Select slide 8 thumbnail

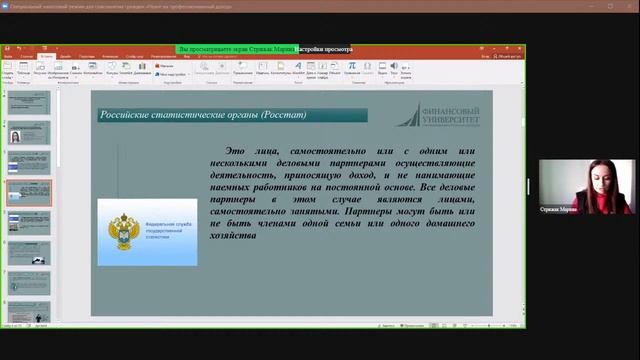click(x=29, y=312)
